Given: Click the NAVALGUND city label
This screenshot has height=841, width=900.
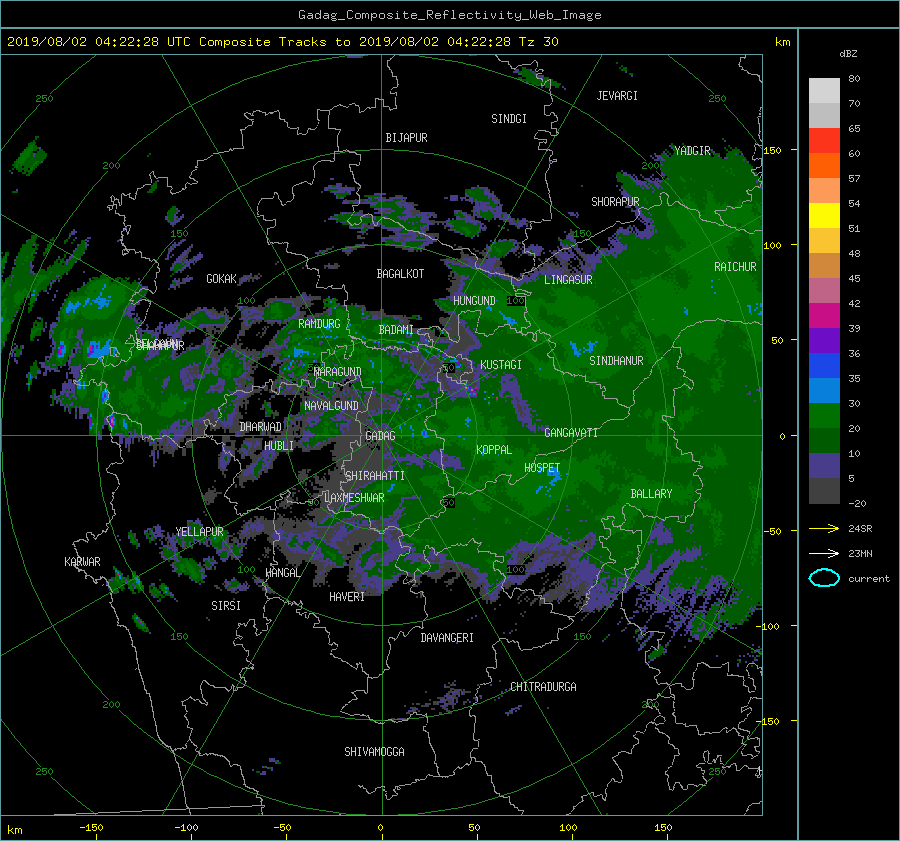Looking at the screenshot, I should point(331,406).
